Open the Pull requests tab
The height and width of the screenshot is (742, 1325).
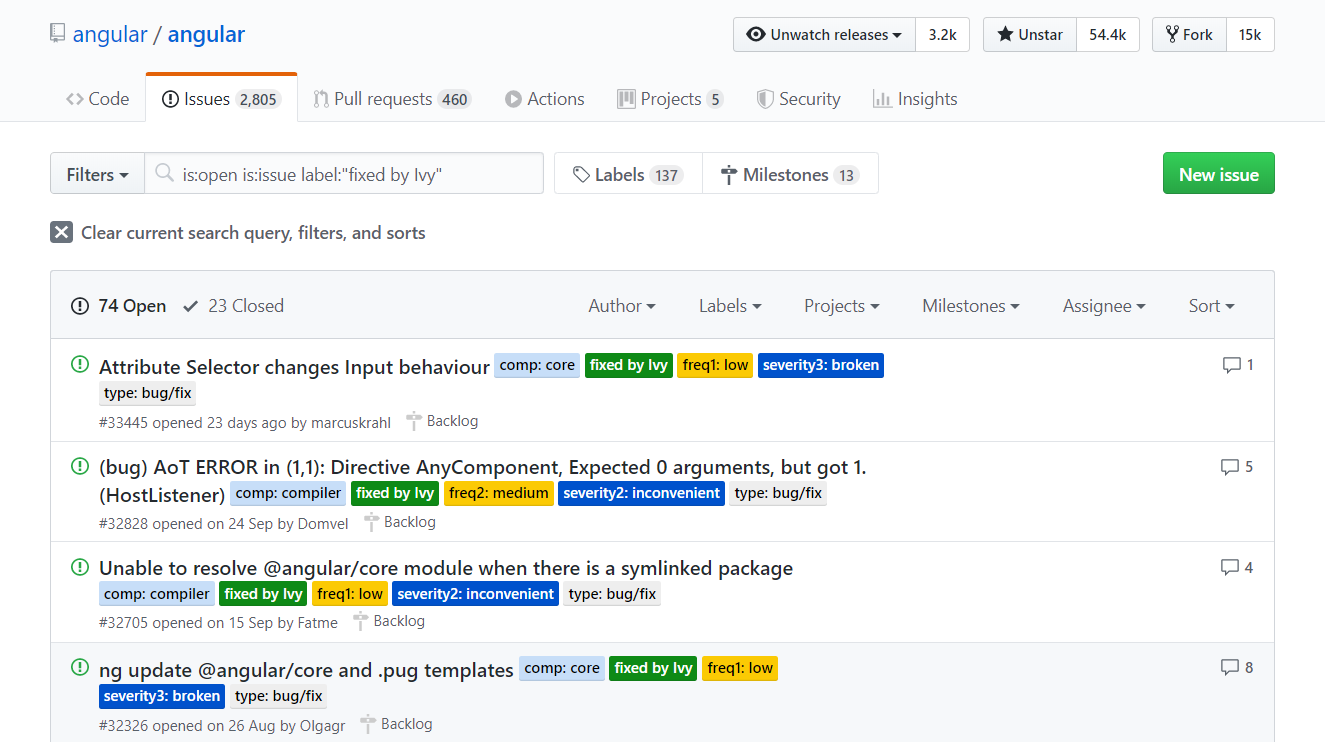tap(392, 99)
